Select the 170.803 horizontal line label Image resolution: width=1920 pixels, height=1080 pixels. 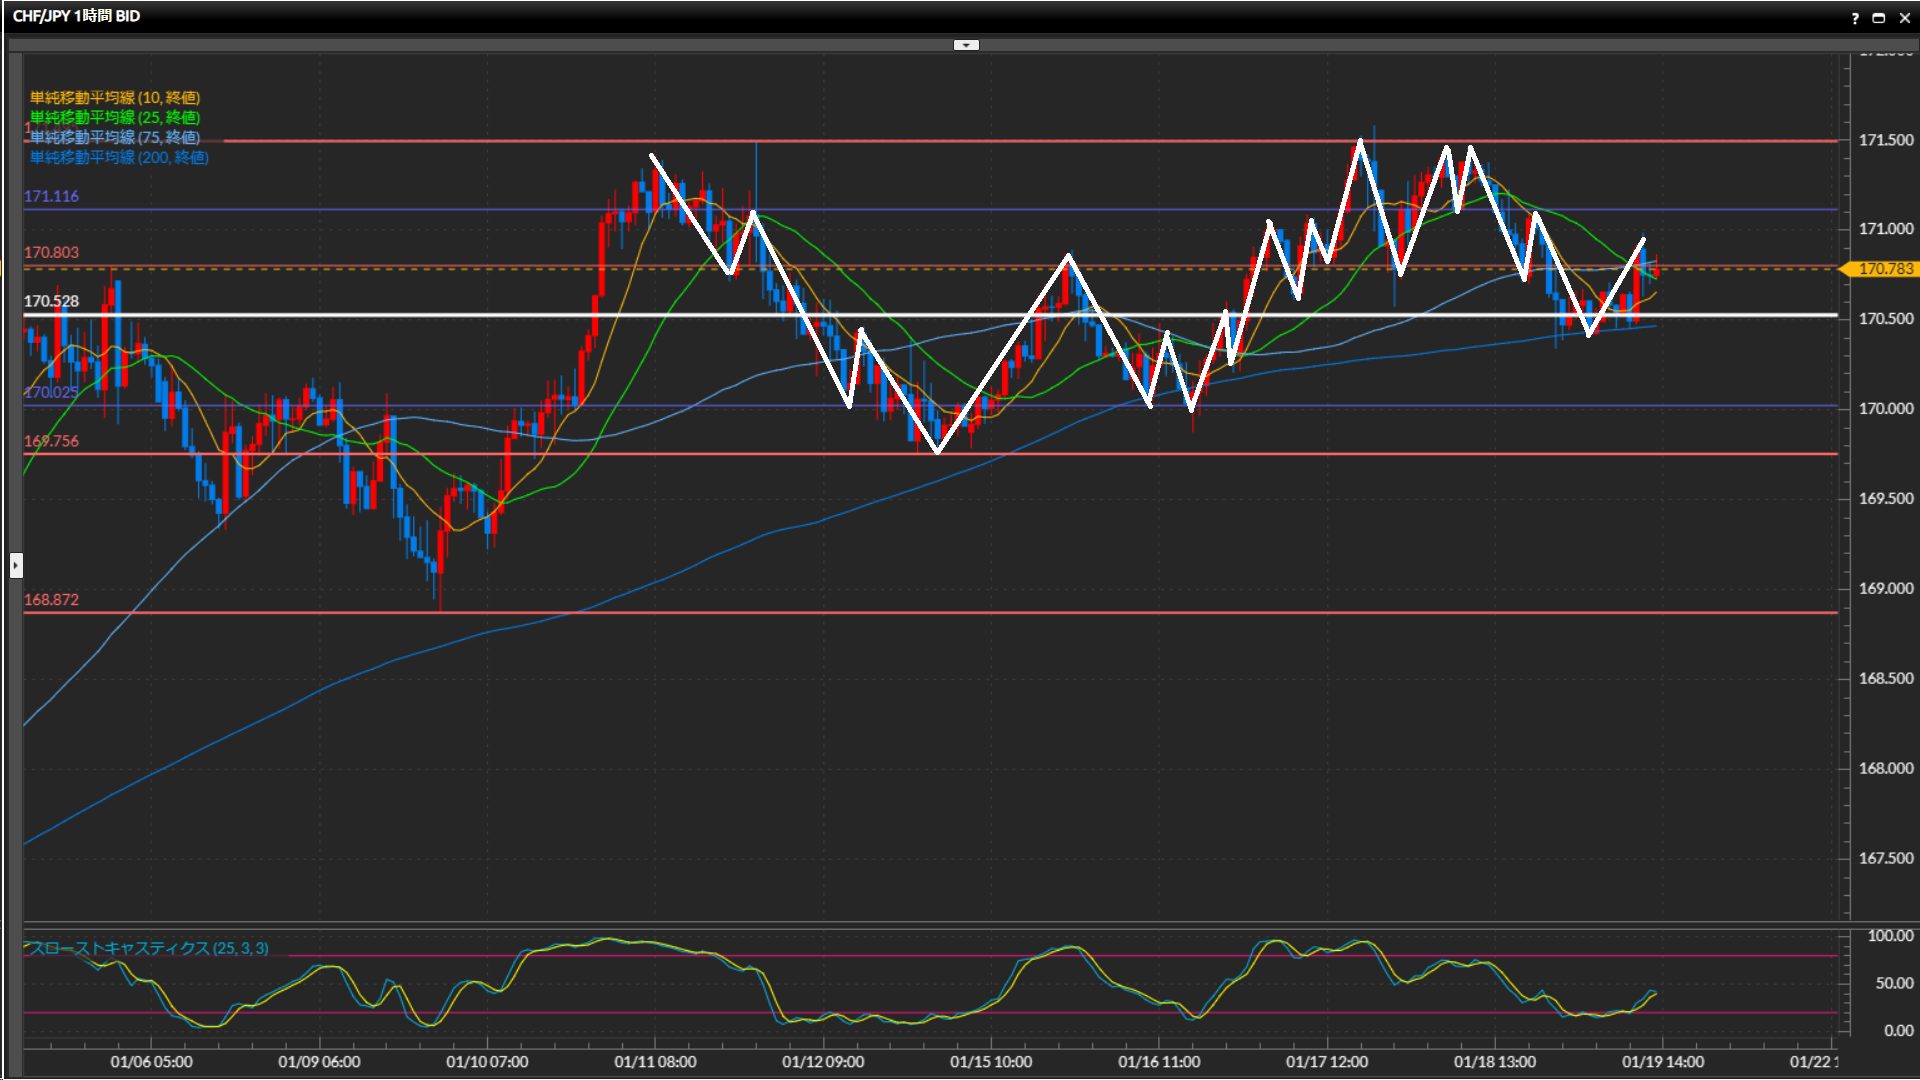(x=51, y=252)
